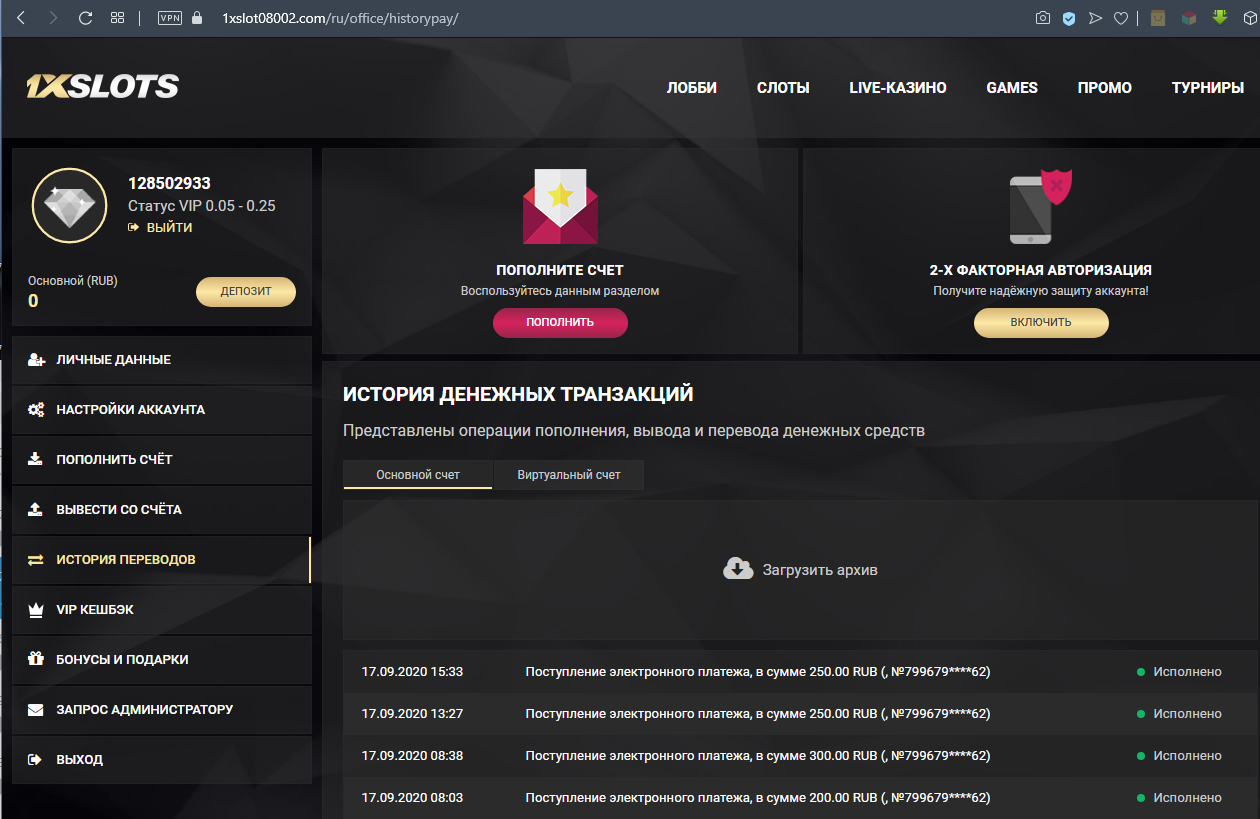1260x819 pixels.
Task: Select the Основной счет tab
Action: coord(417,475)
